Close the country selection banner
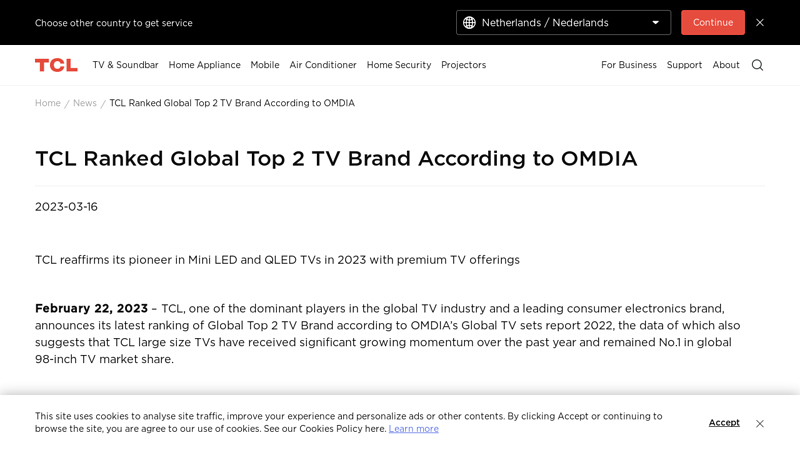Screen dimensions: 800x450 pyautogui.click(x=760, y=22)
